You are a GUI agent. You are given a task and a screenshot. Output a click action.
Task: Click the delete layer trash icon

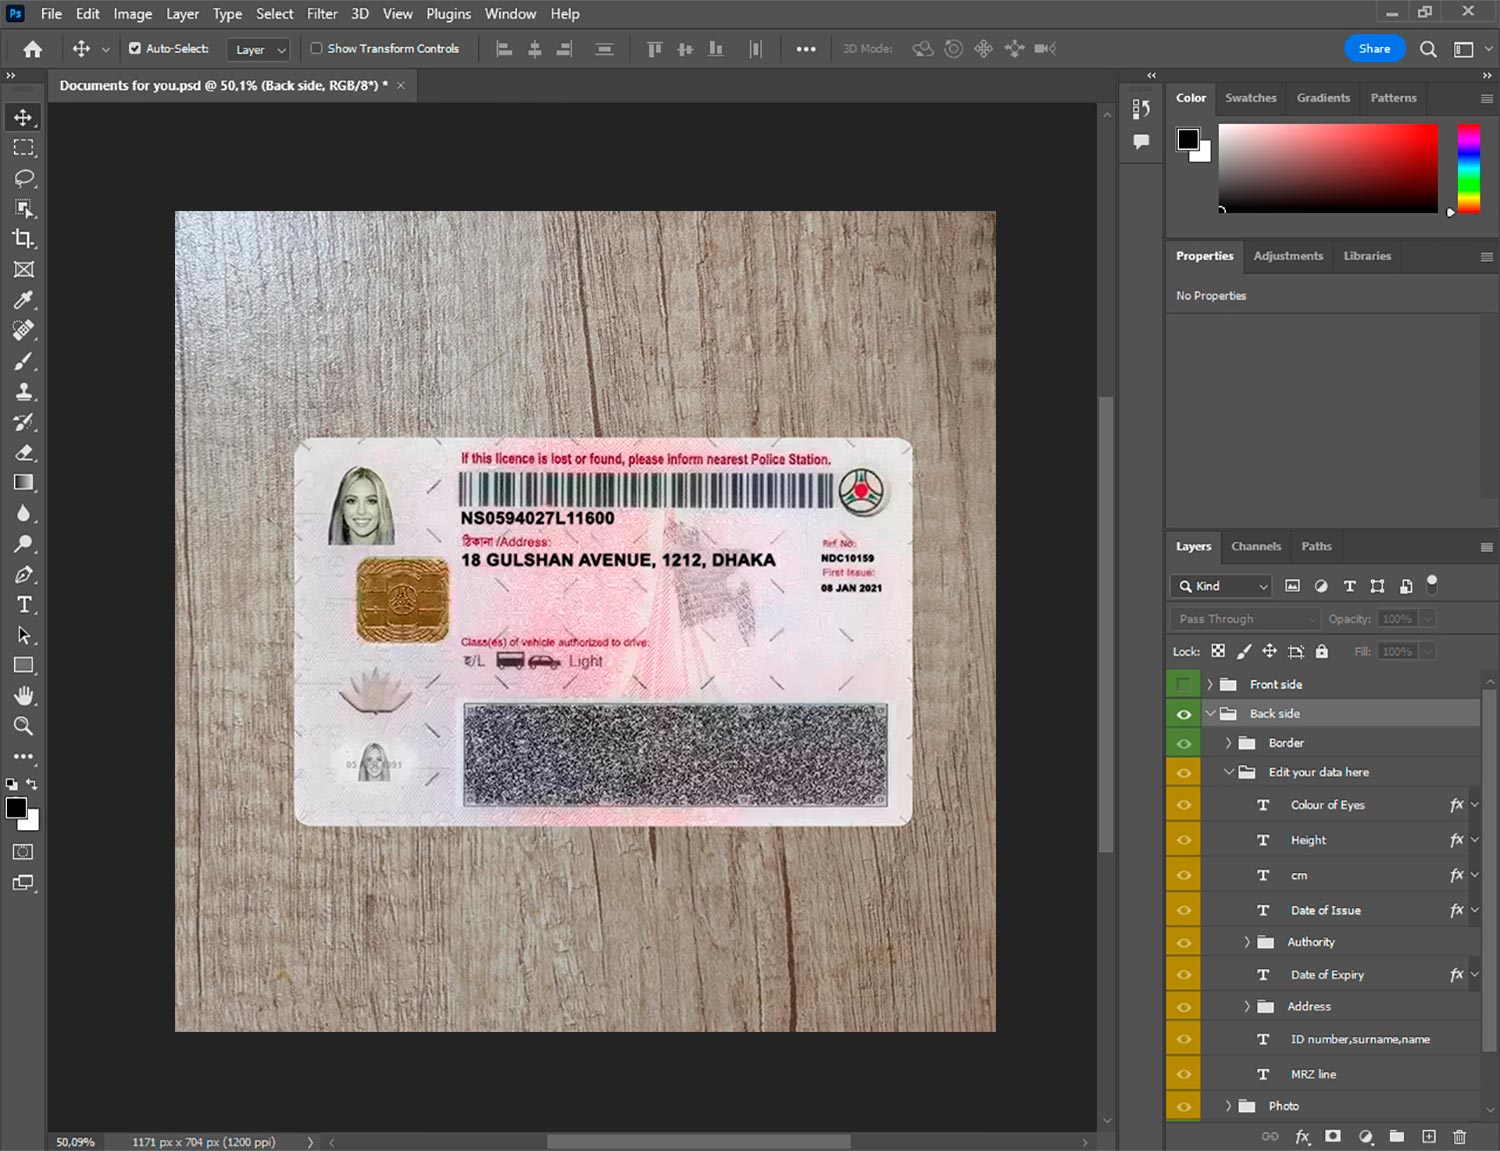1459,1136
